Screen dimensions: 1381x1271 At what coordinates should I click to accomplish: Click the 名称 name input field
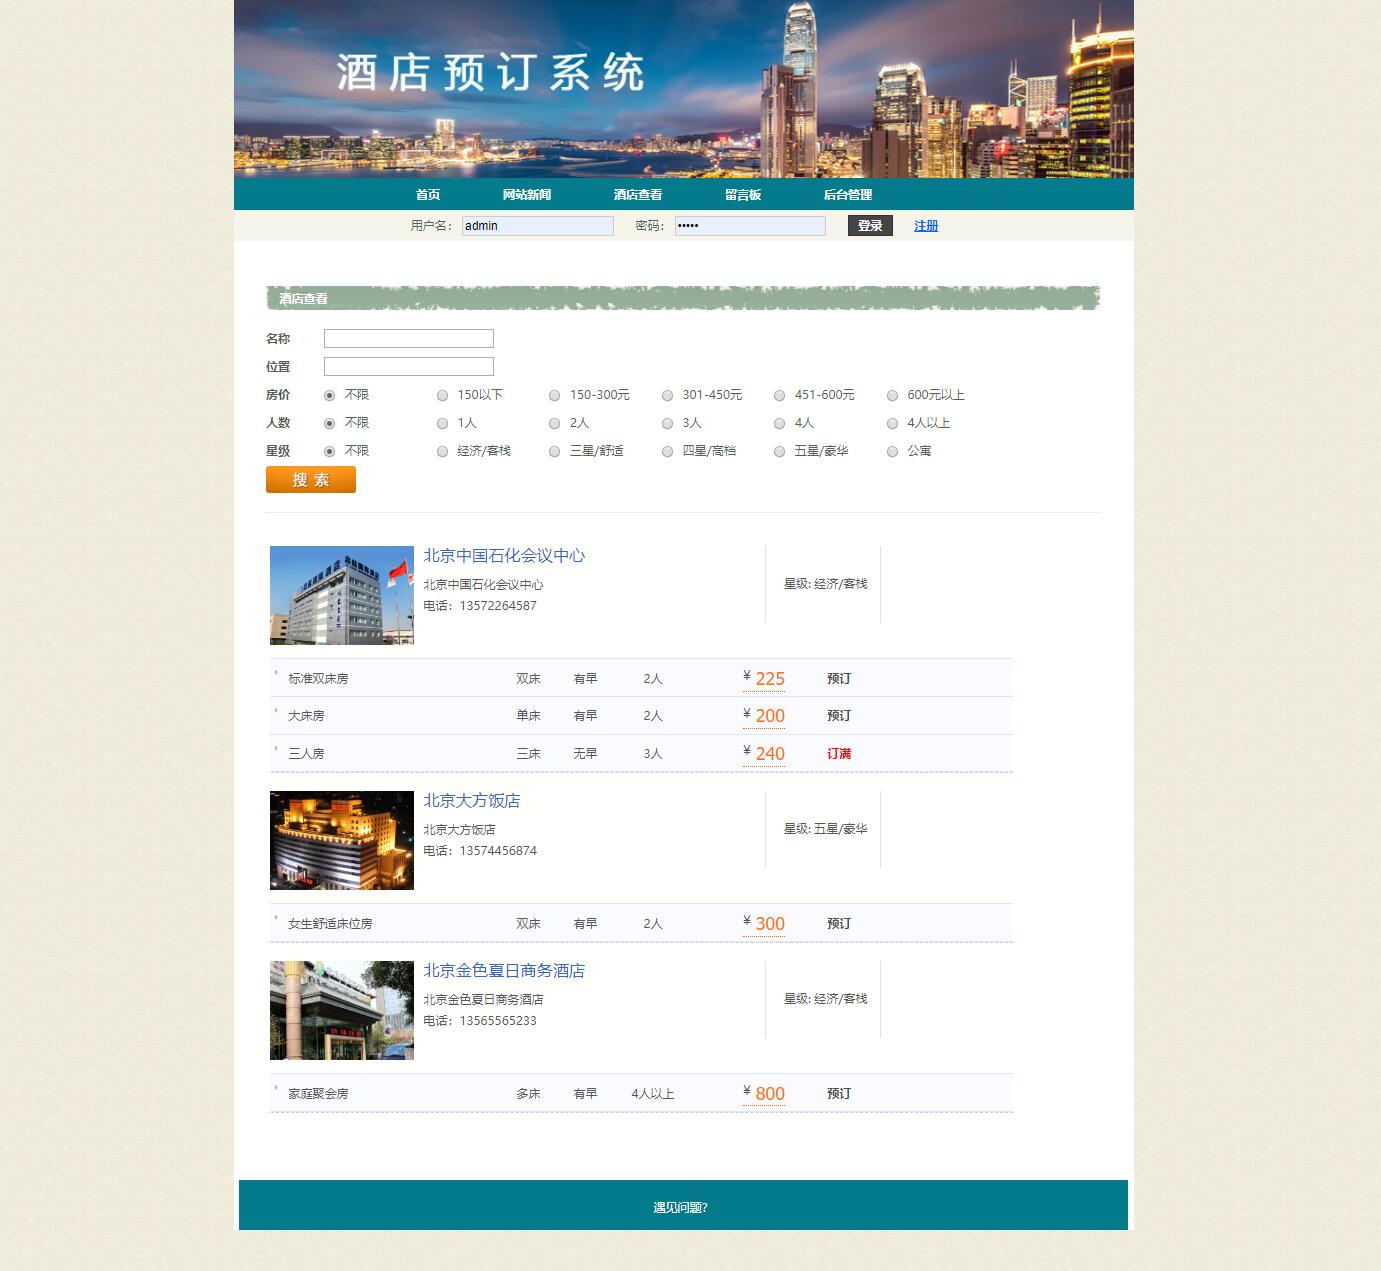[x=408, y=338]
